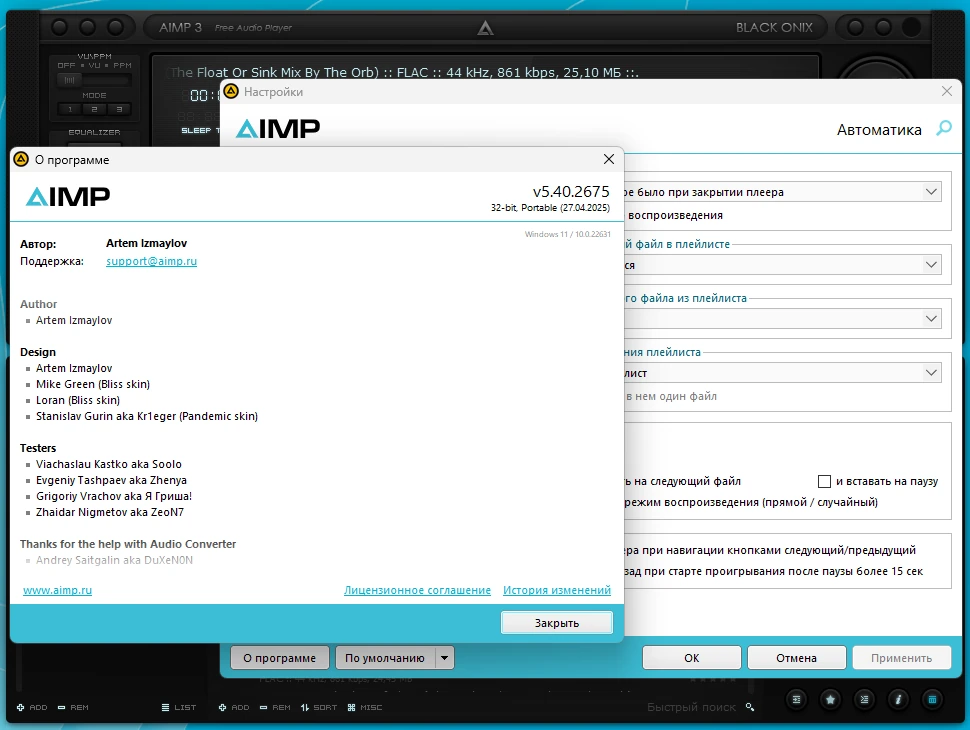Click the Закрыть button in О программе dialog
Image resolution: width=970 pixels, height=730 pixels.
click(x=557, y=623)
